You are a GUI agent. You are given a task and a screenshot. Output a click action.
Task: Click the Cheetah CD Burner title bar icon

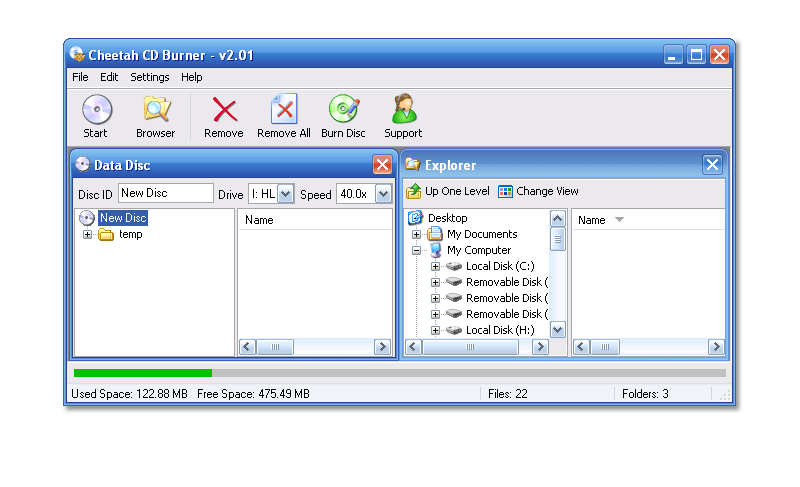click(x=77, y=54)
